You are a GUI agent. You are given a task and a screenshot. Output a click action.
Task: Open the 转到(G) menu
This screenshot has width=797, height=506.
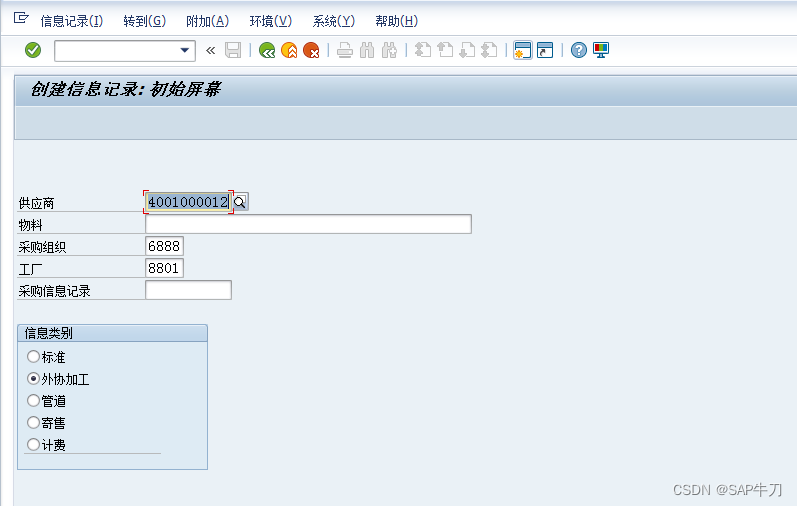coord(145,21)
